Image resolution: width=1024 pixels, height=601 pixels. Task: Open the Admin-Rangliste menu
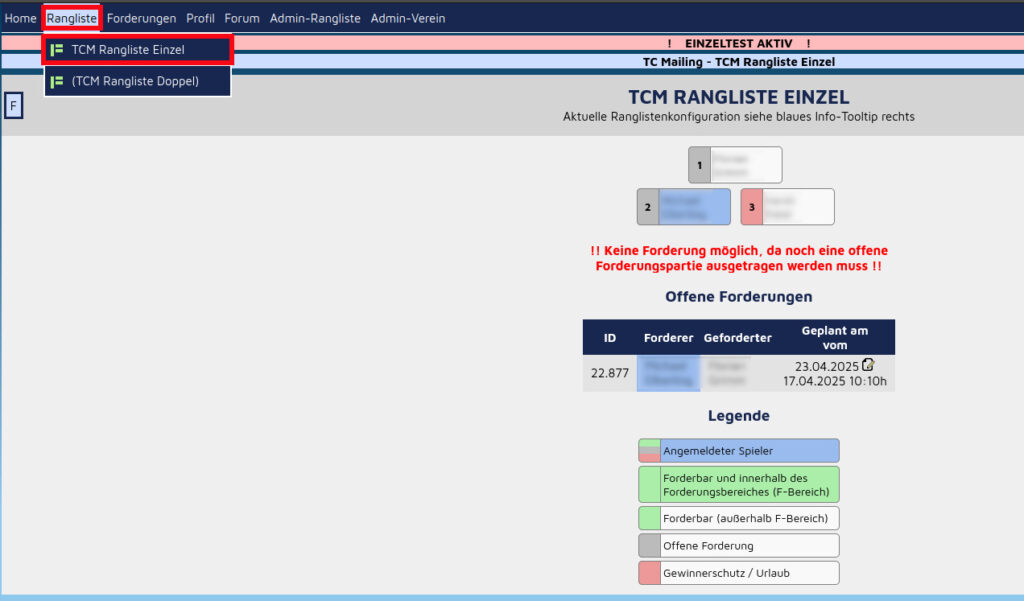(315, 18)
